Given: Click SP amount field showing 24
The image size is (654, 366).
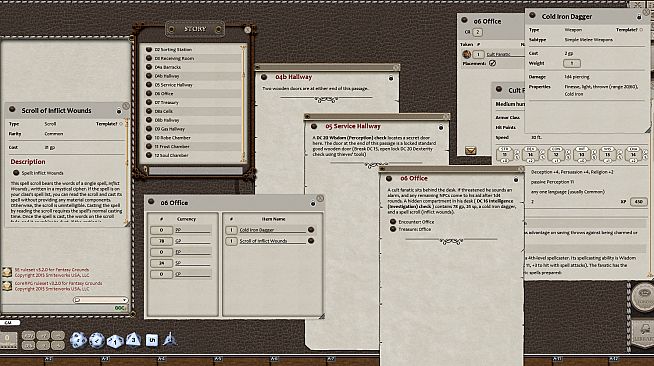Looking at the screenshot, I should coord(161,263).
